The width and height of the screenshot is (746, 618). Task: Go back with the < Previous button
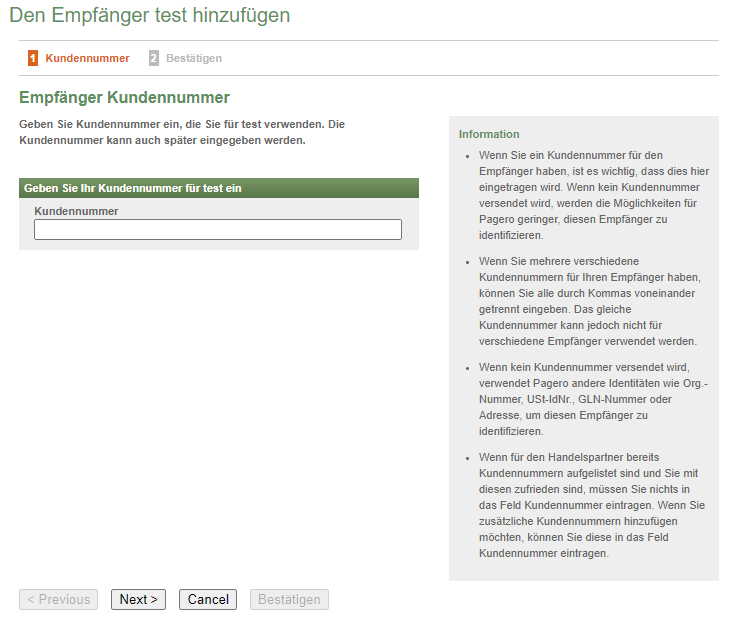click(58, 600)
